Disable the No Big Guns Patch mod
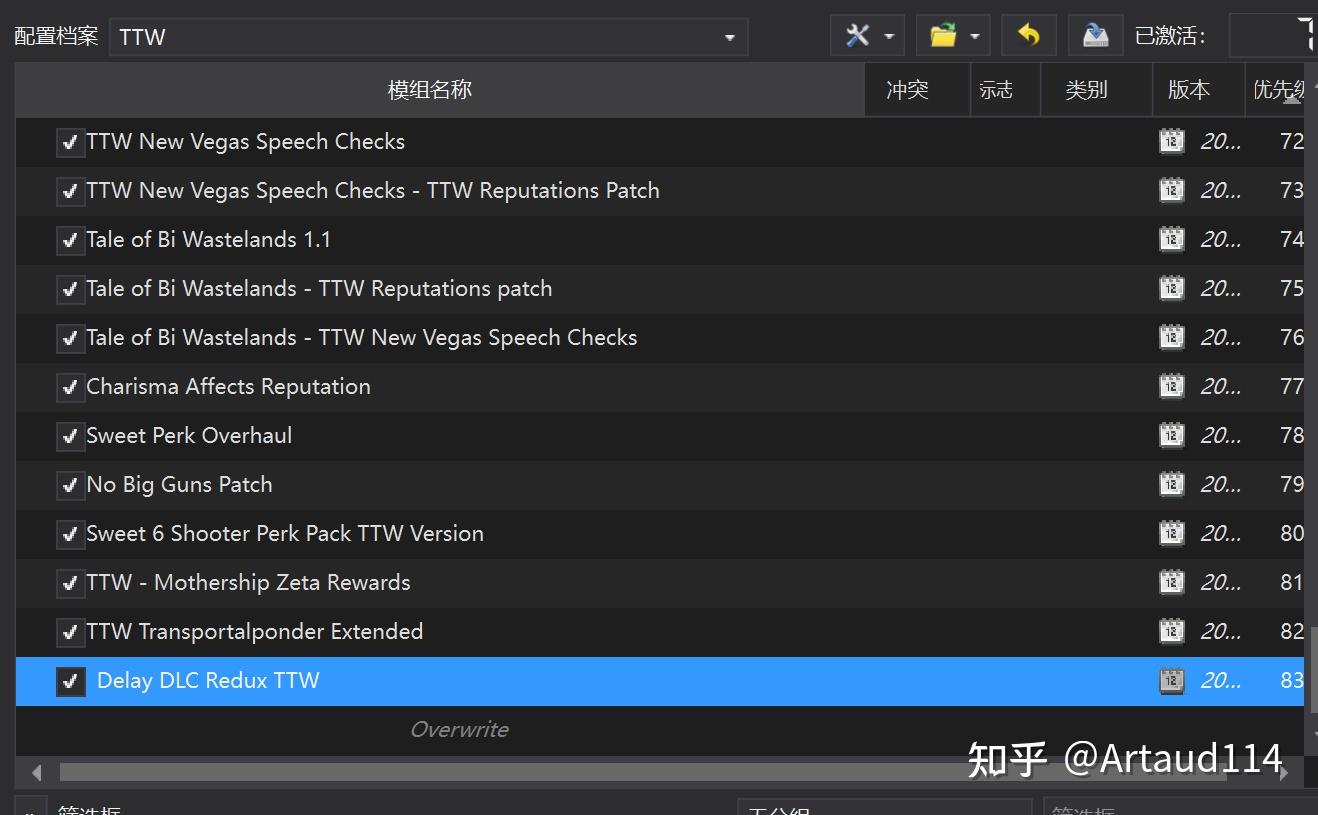This screenshot has width=1318, height=815. coord(68,484)
